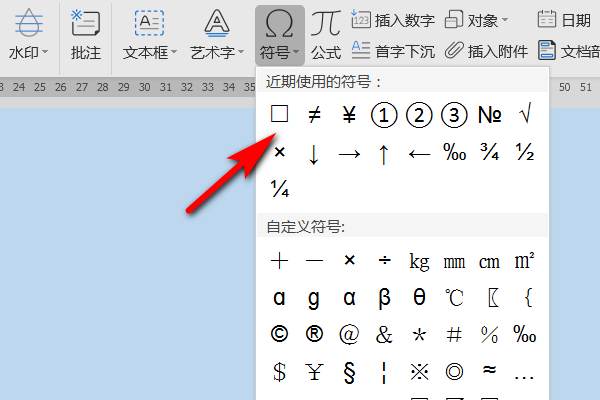The width and height of the screenshot is (600, 400).
Task: Click the 文本框 text box icon
Action: point(149,23)
